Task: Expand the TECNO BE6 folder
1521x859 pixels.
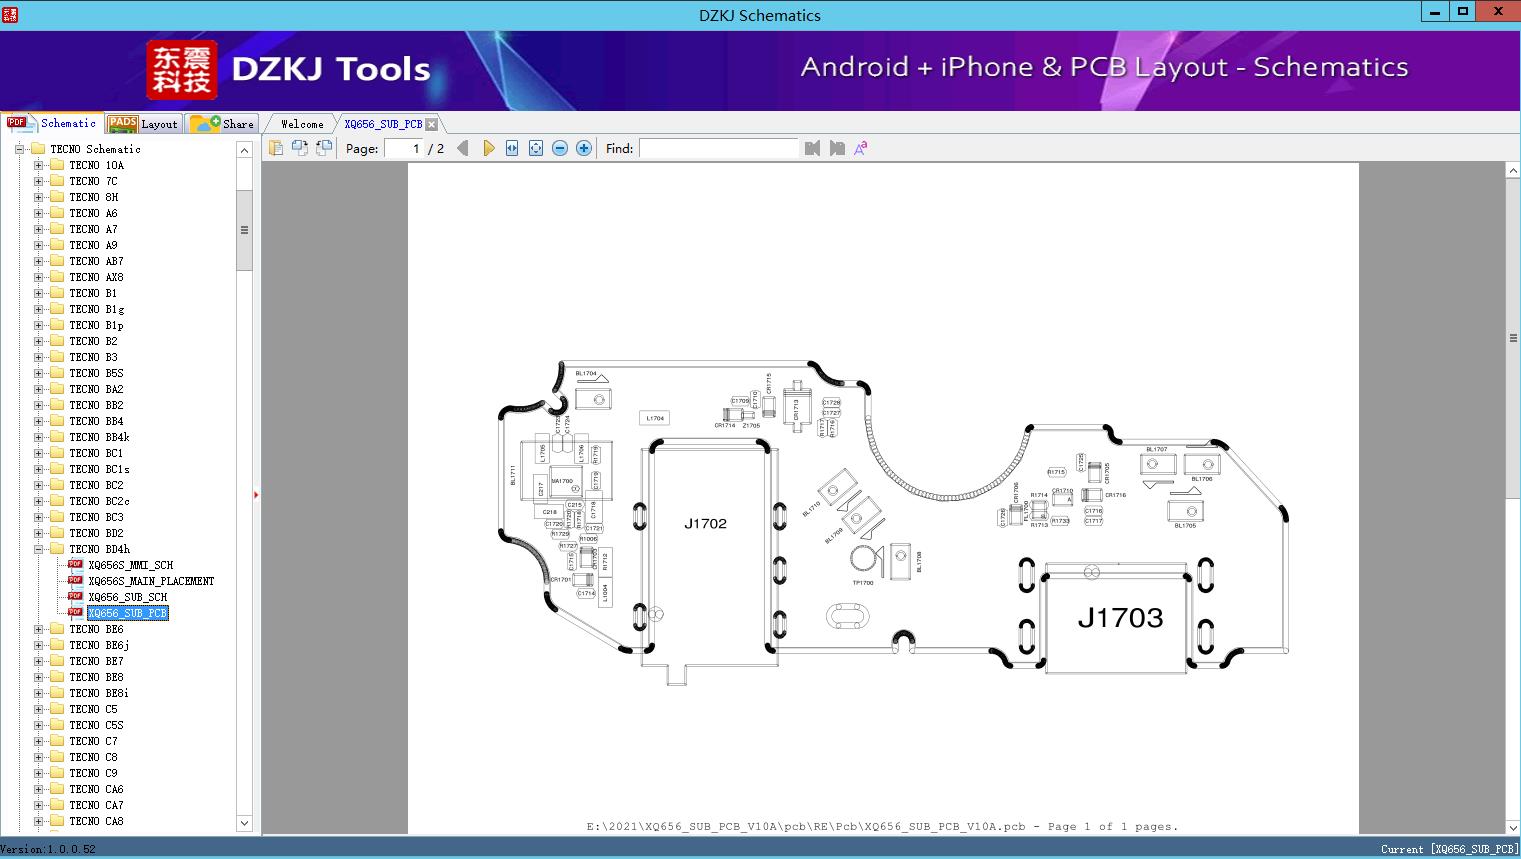Action: click(38, 629)
